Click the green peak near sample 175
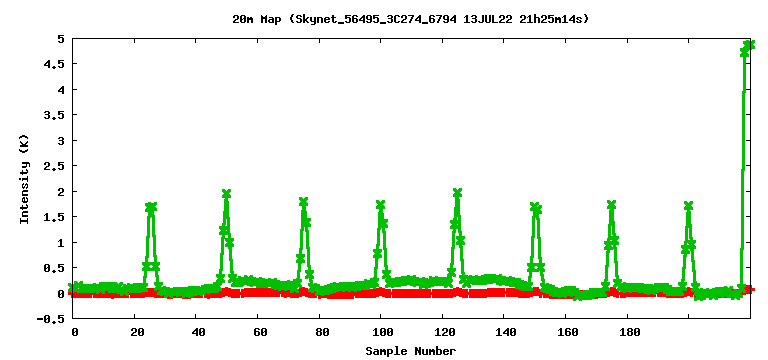768x360 pixels. pos(611,205)
